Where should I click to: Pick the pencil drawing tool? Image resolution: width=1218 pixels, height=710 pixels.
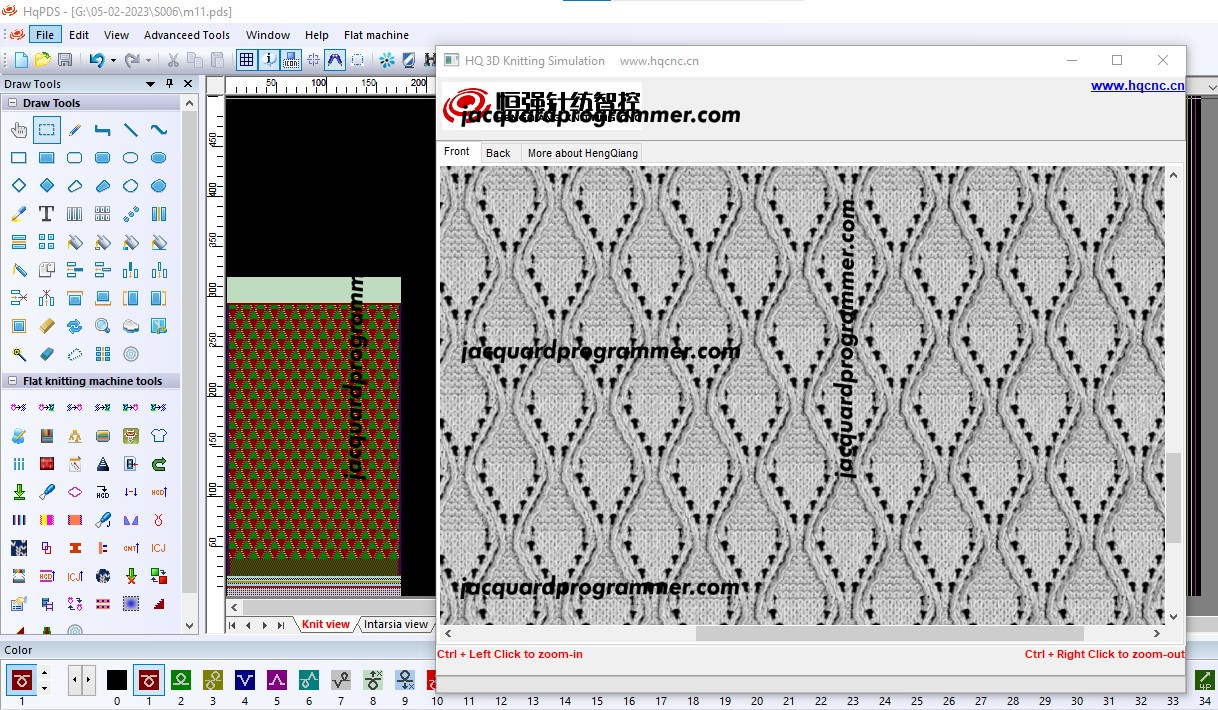click(75, 130)
